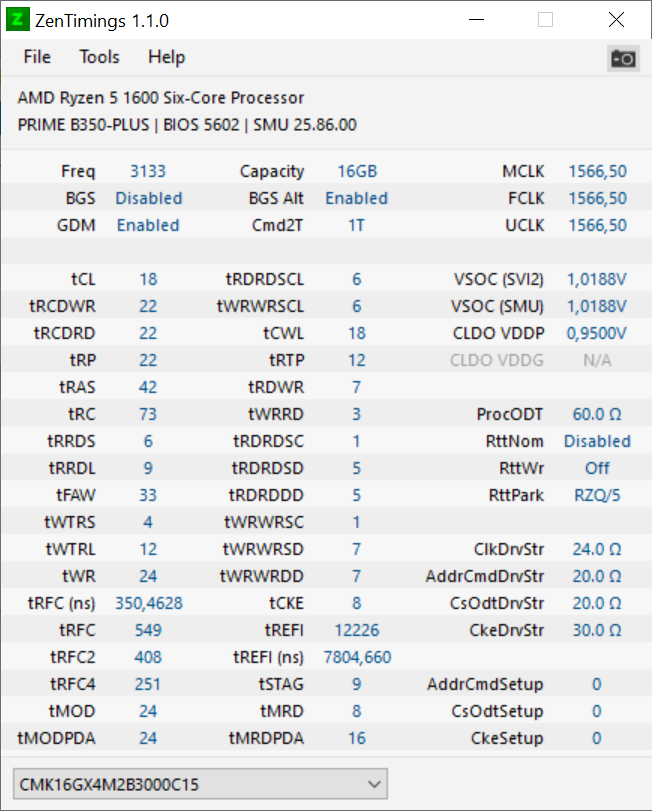652x811 pixels.
Task: Click the Capacity 16GB value
Action: (x=357, y=171)
